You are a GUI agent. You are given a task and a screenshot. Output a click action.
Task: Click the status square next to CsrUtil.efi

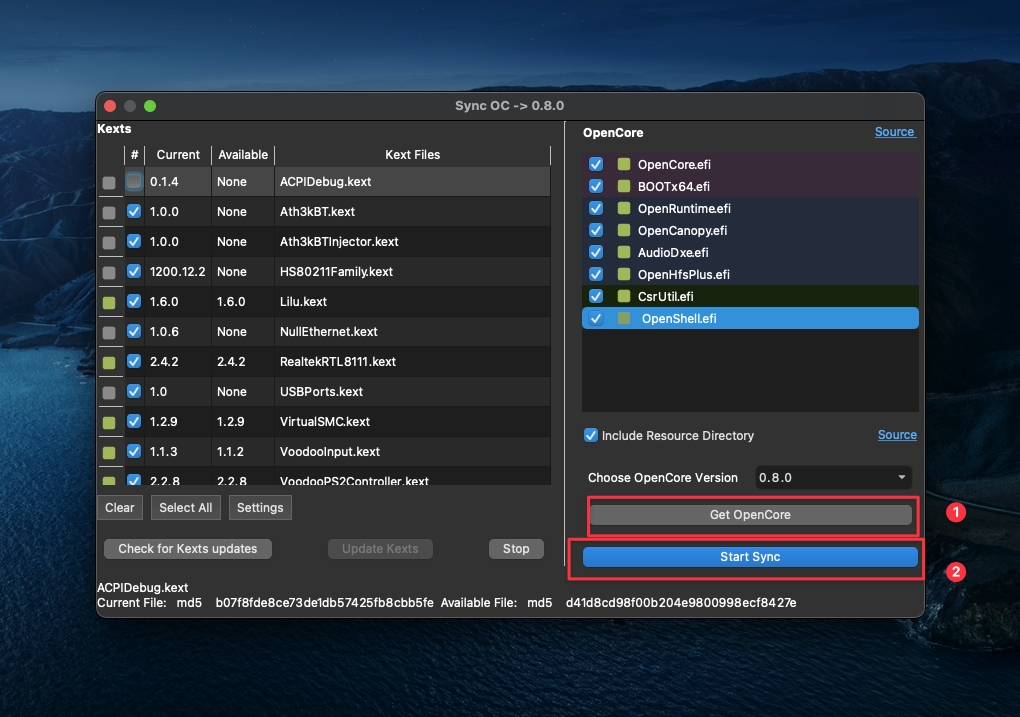[624, 296]
